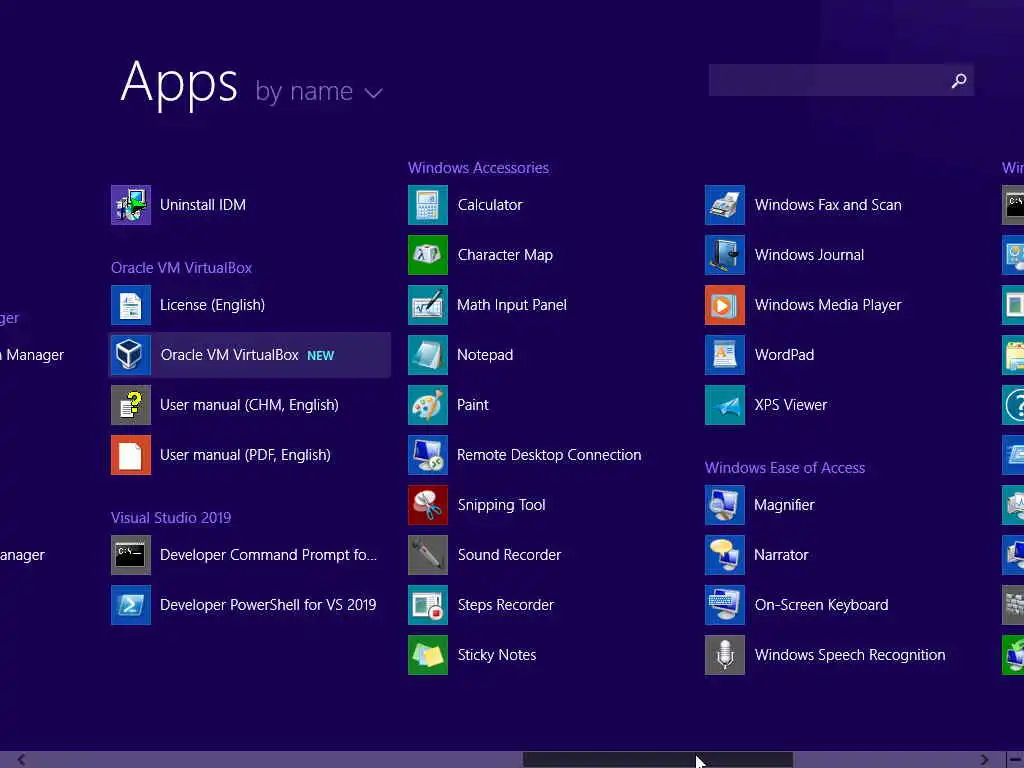Click the scrollbar right arrow

[984, 760]
